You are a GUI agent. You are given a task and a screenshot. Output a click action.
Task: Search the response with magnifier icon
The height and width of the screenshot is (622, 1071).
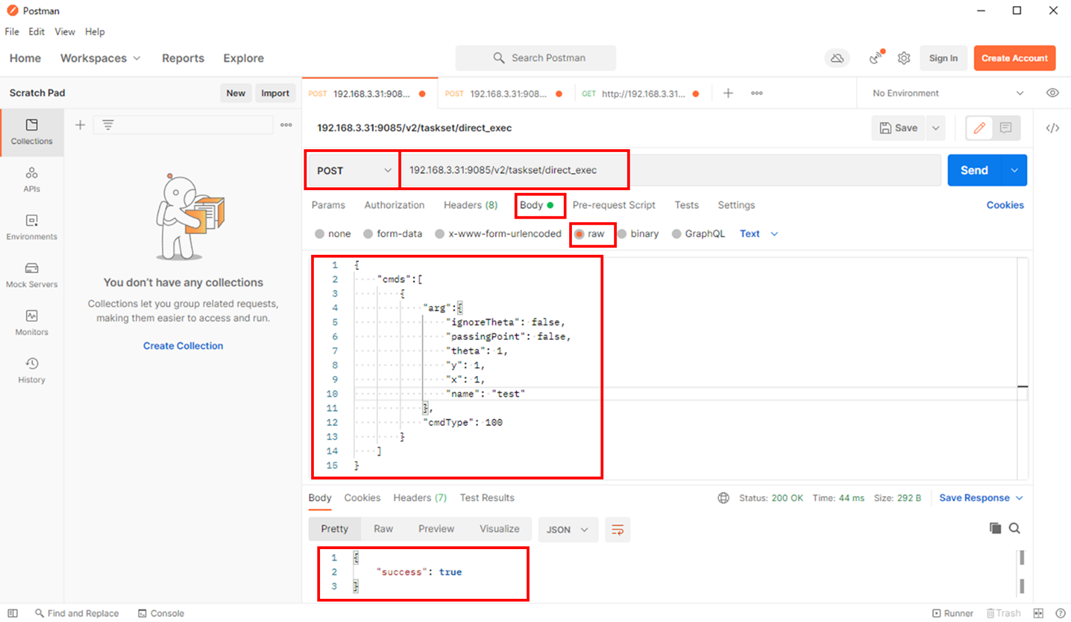tap(1015, 528)
